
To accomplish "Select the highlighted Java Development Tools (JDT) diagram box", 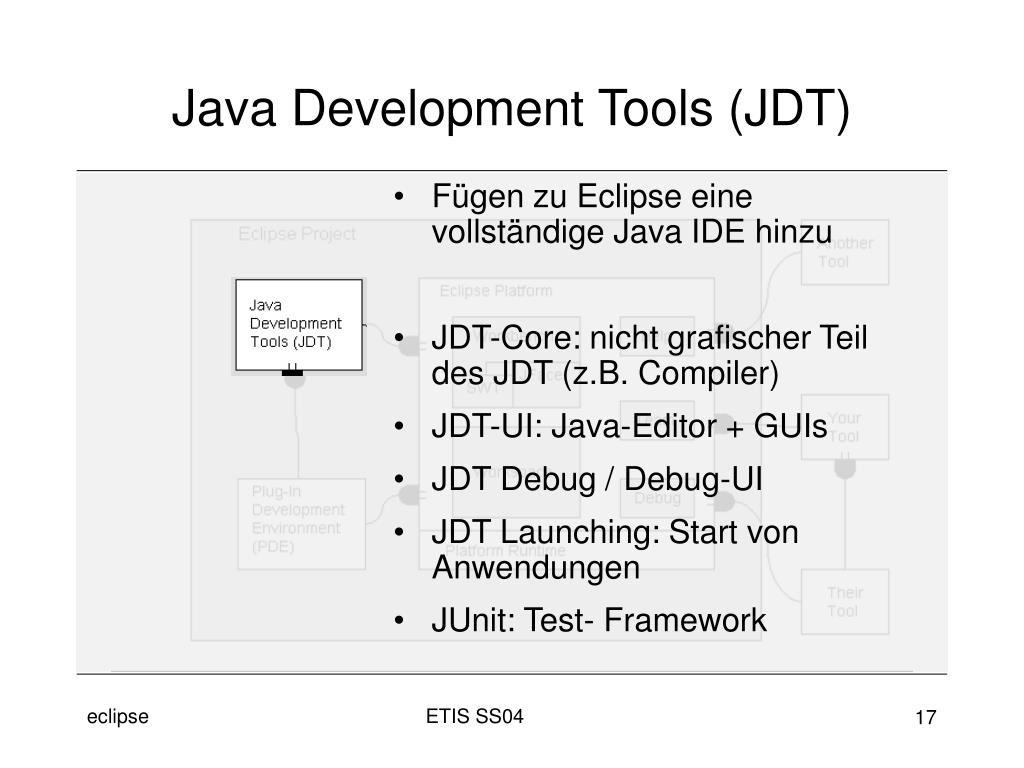I will pyautogui.click(x=298, y=325).
